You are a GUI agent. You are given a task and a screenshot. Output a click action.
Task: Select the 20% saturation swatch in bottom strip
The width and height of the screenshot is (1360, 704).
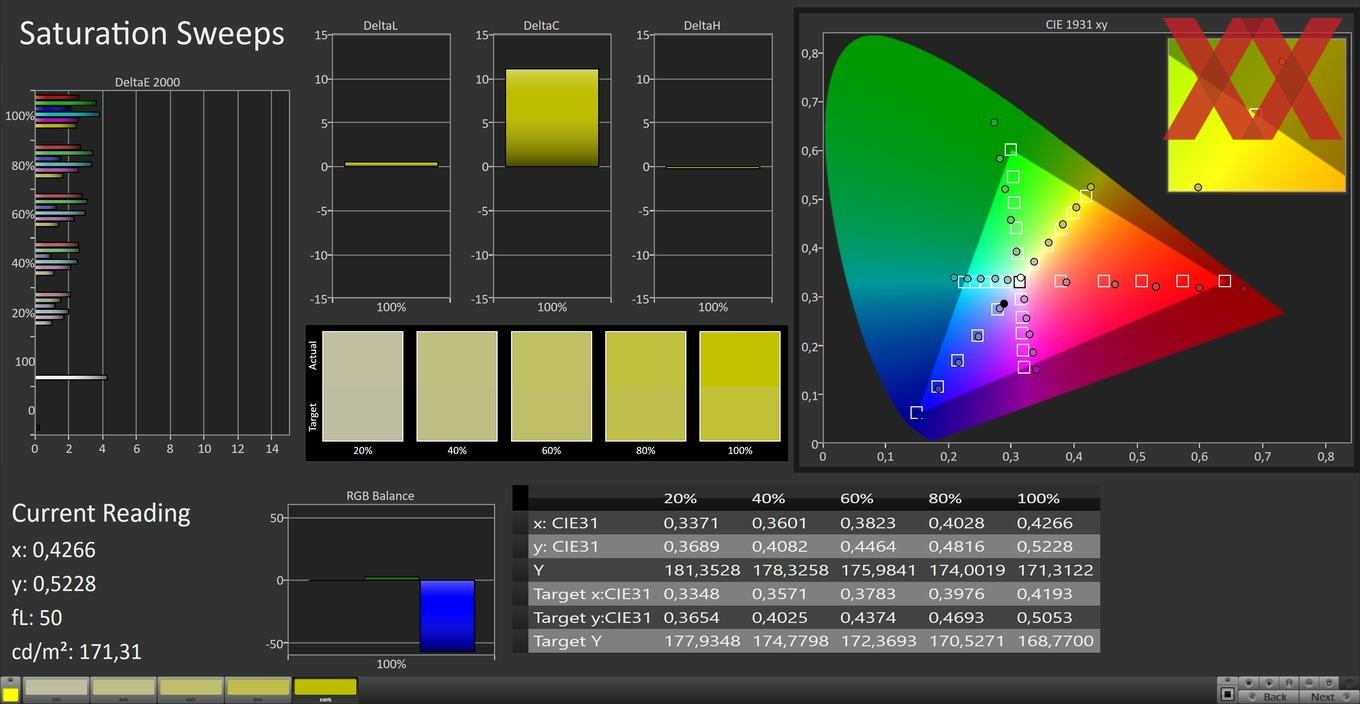tap(55, 688)
